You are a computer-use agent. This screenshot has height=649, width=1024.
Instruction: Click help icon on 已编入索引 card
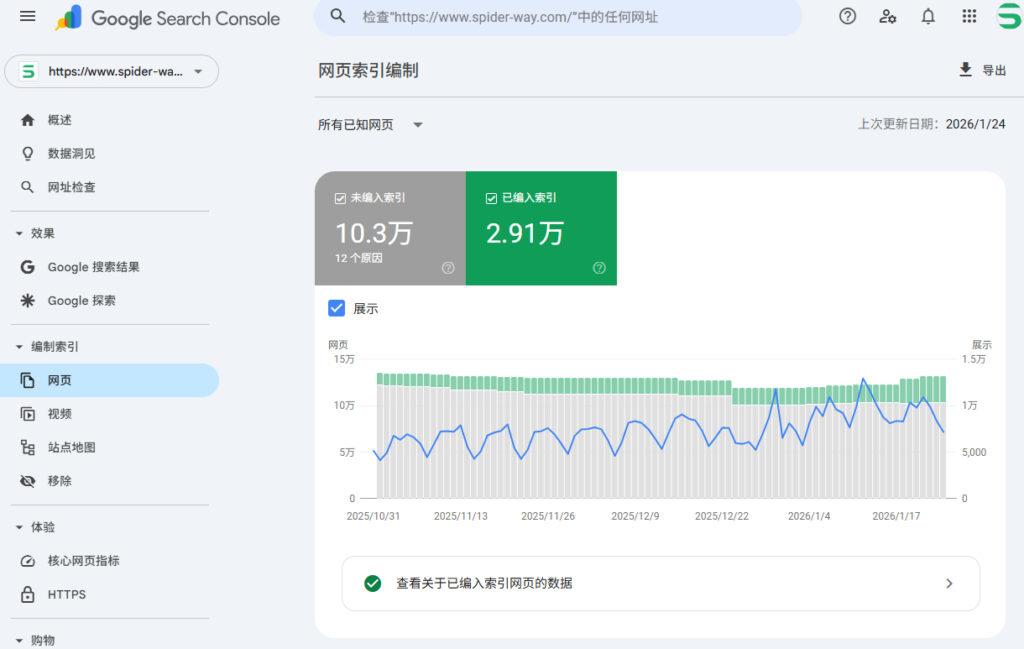point(599,268)
